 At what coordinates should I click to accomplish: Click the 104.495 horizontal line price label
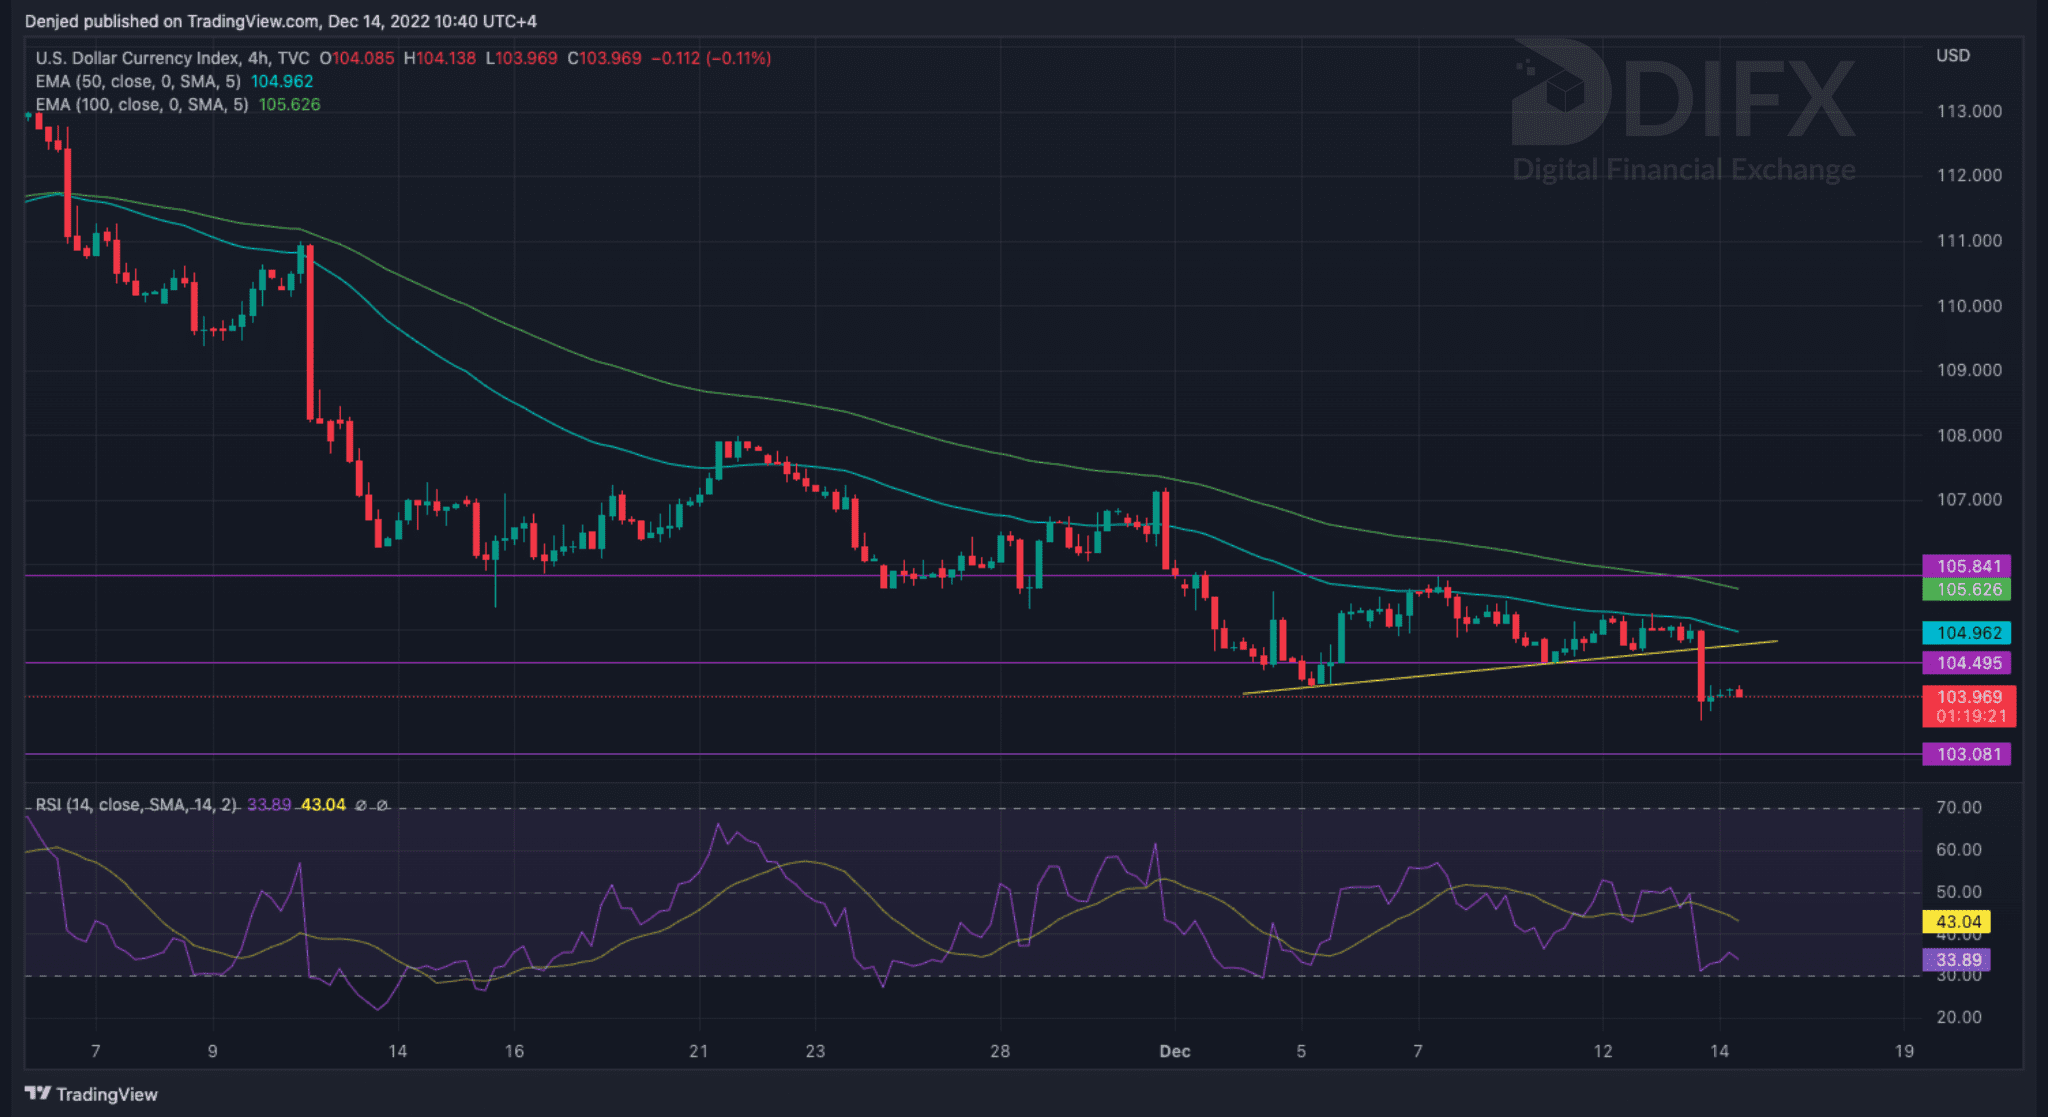tap(1968, 662)
